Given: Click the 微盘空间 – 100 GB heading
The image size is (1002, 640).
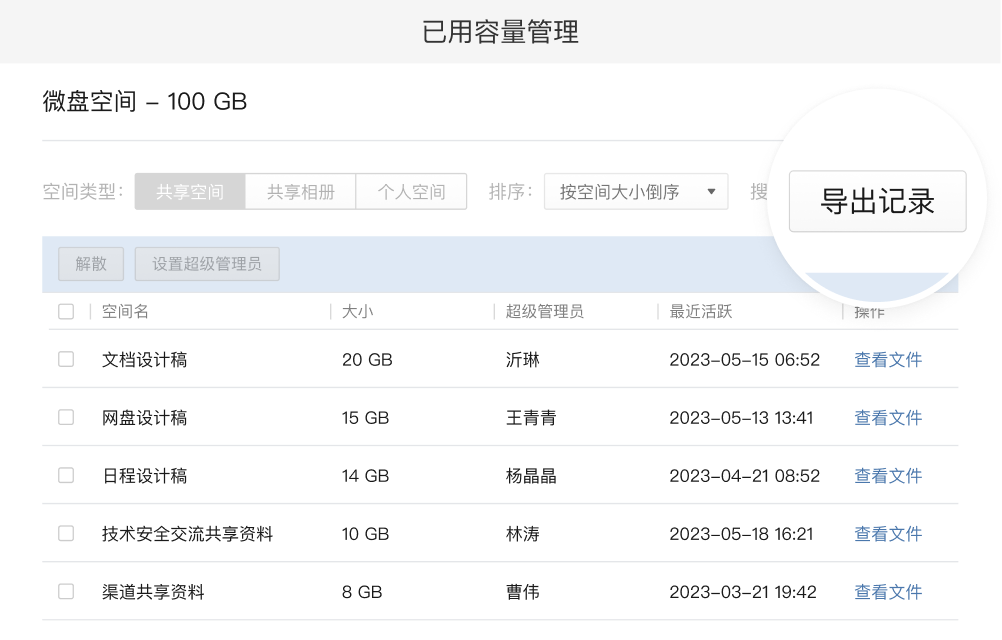Looking at the screenshot, I should tap(144, 102).
